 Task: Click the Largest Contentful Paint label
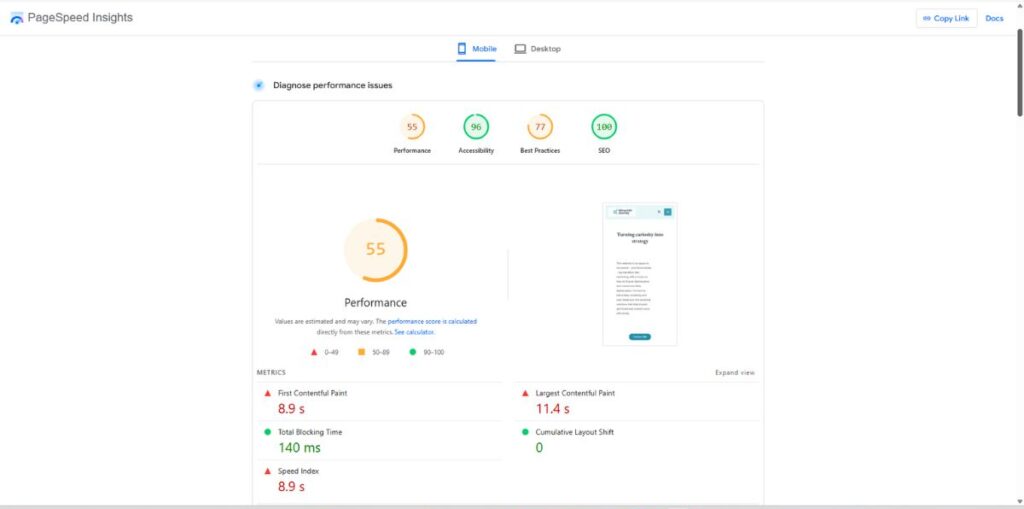click(575, 393)
